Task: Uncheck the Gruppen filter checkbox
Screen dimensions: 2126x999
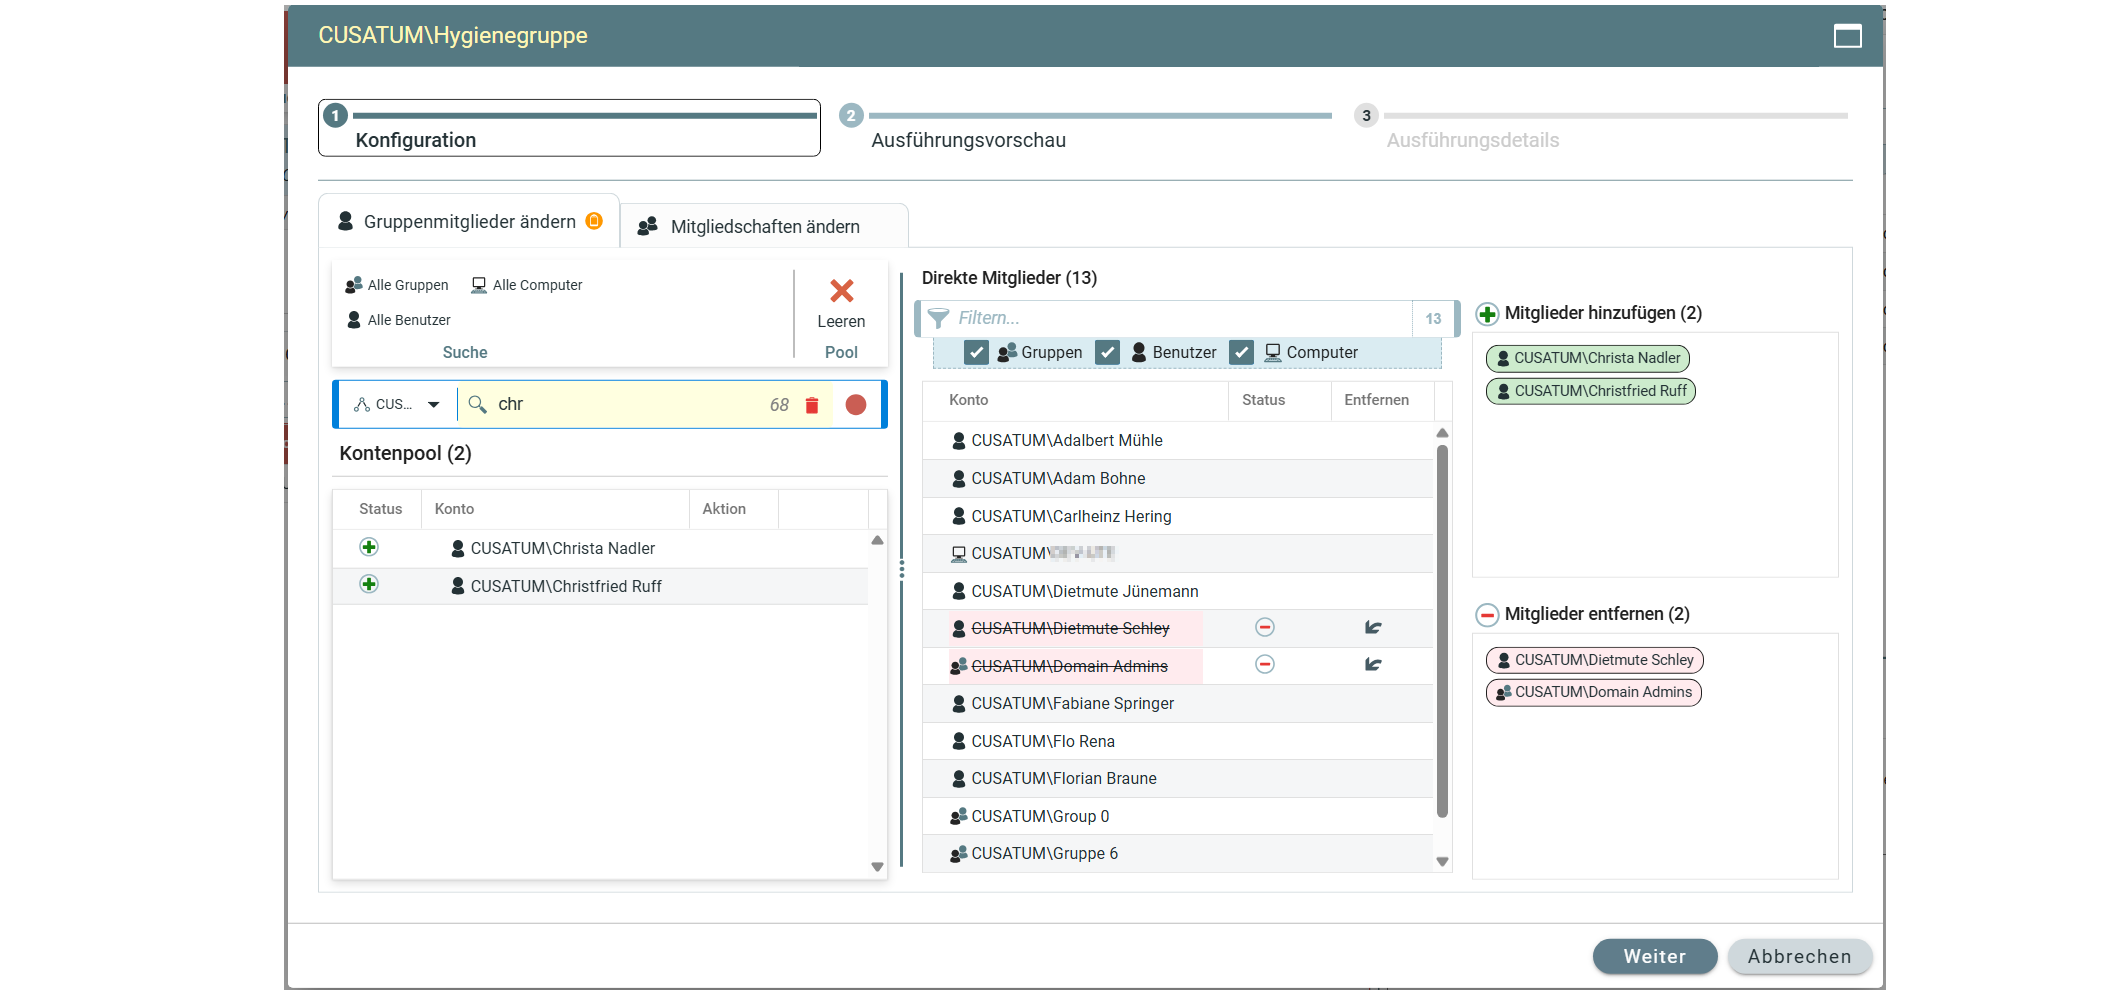Action: 976,353
